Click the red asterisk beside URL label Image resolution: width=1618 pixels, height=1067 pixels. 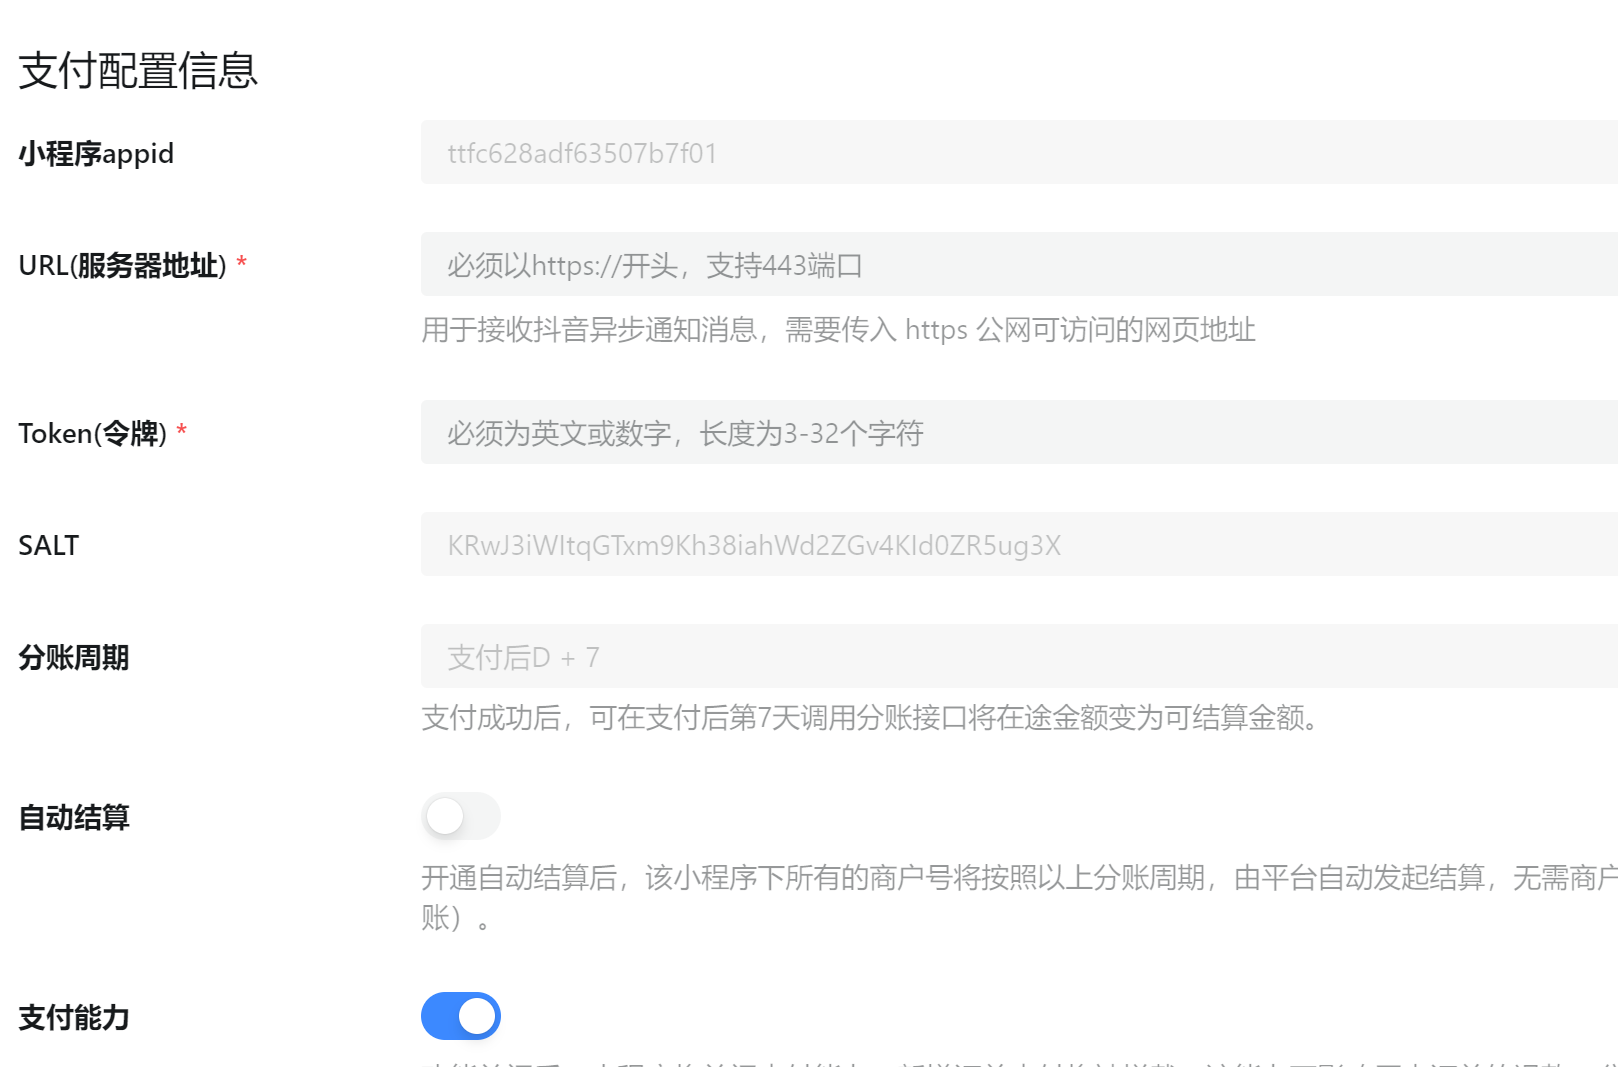click(x=241, y=263)
